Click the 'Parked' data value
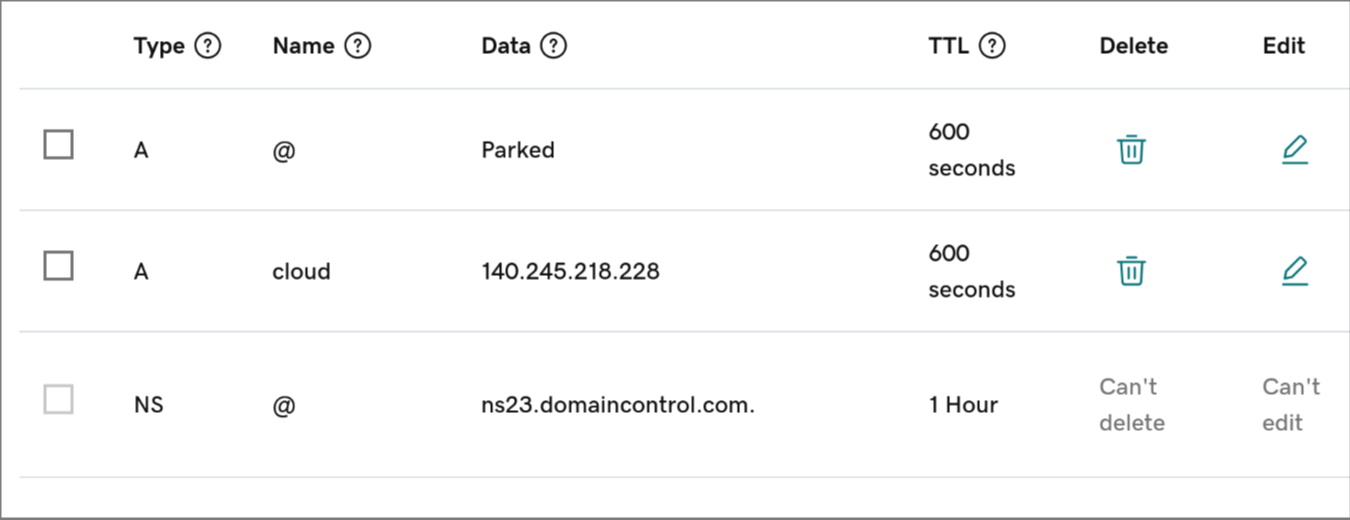 click(x=517, y=150)
